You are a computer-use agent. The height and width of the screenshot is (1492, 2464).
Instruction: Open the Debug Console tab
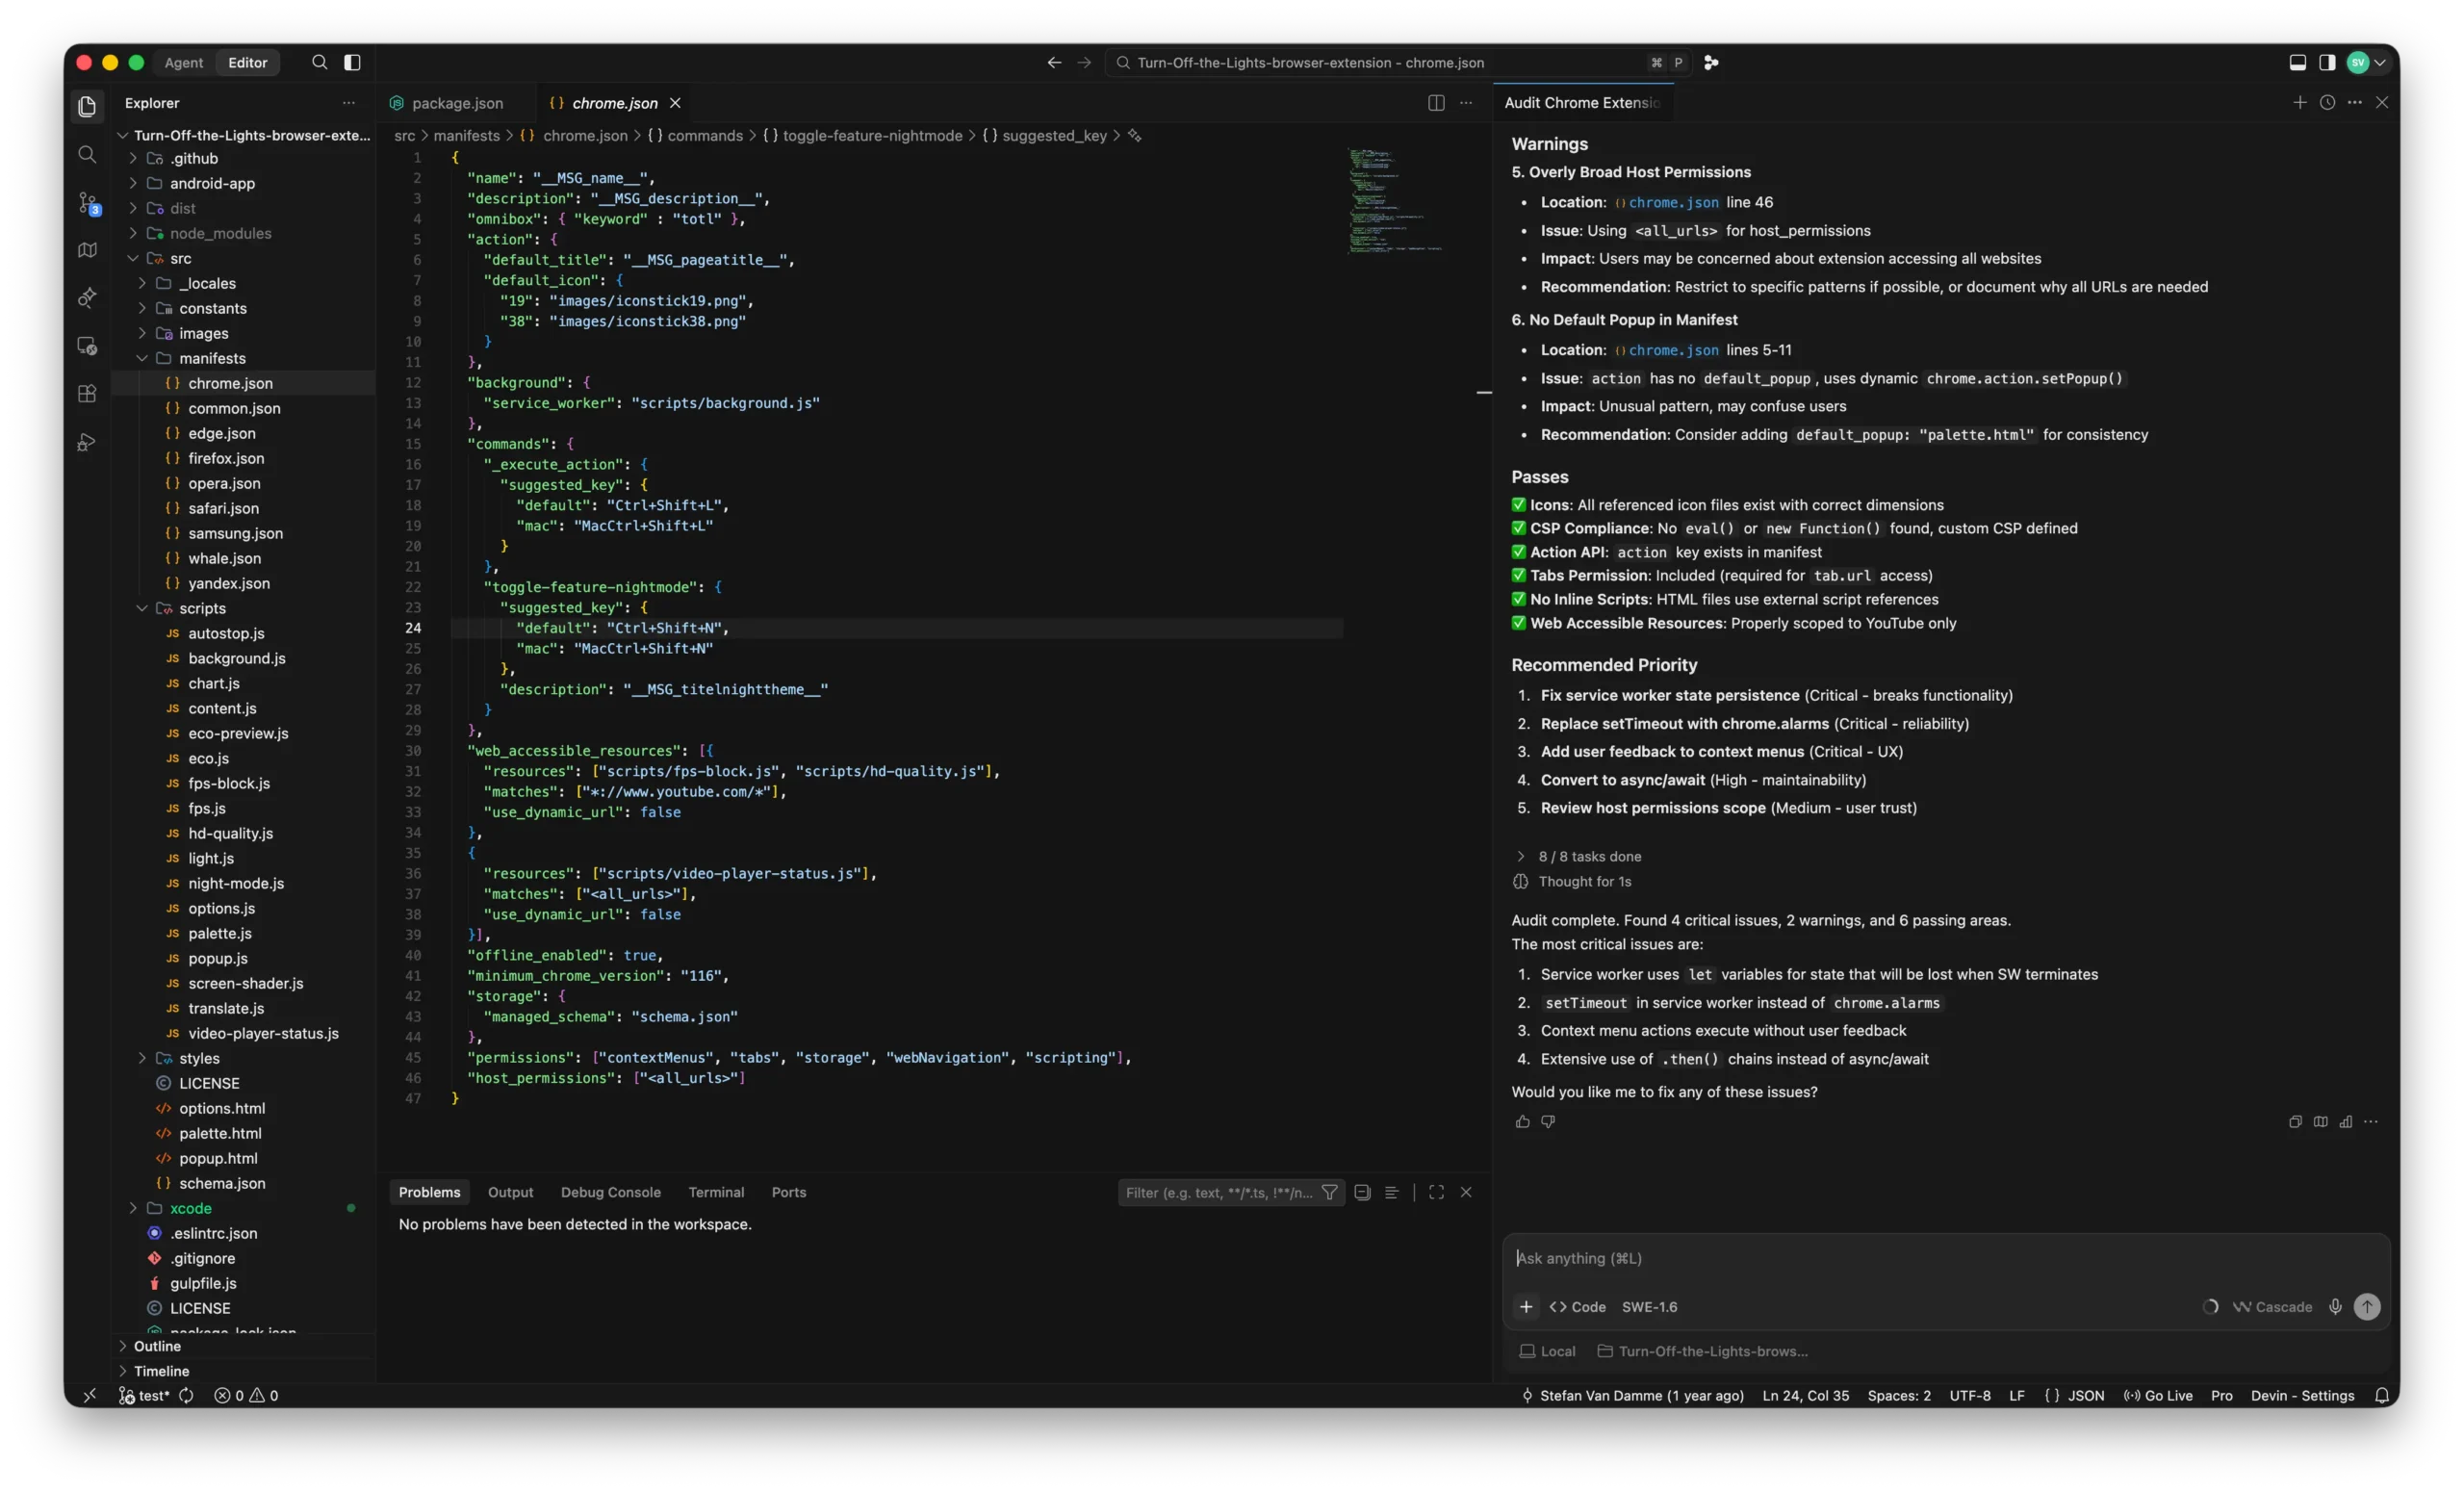coord(610,1192)
